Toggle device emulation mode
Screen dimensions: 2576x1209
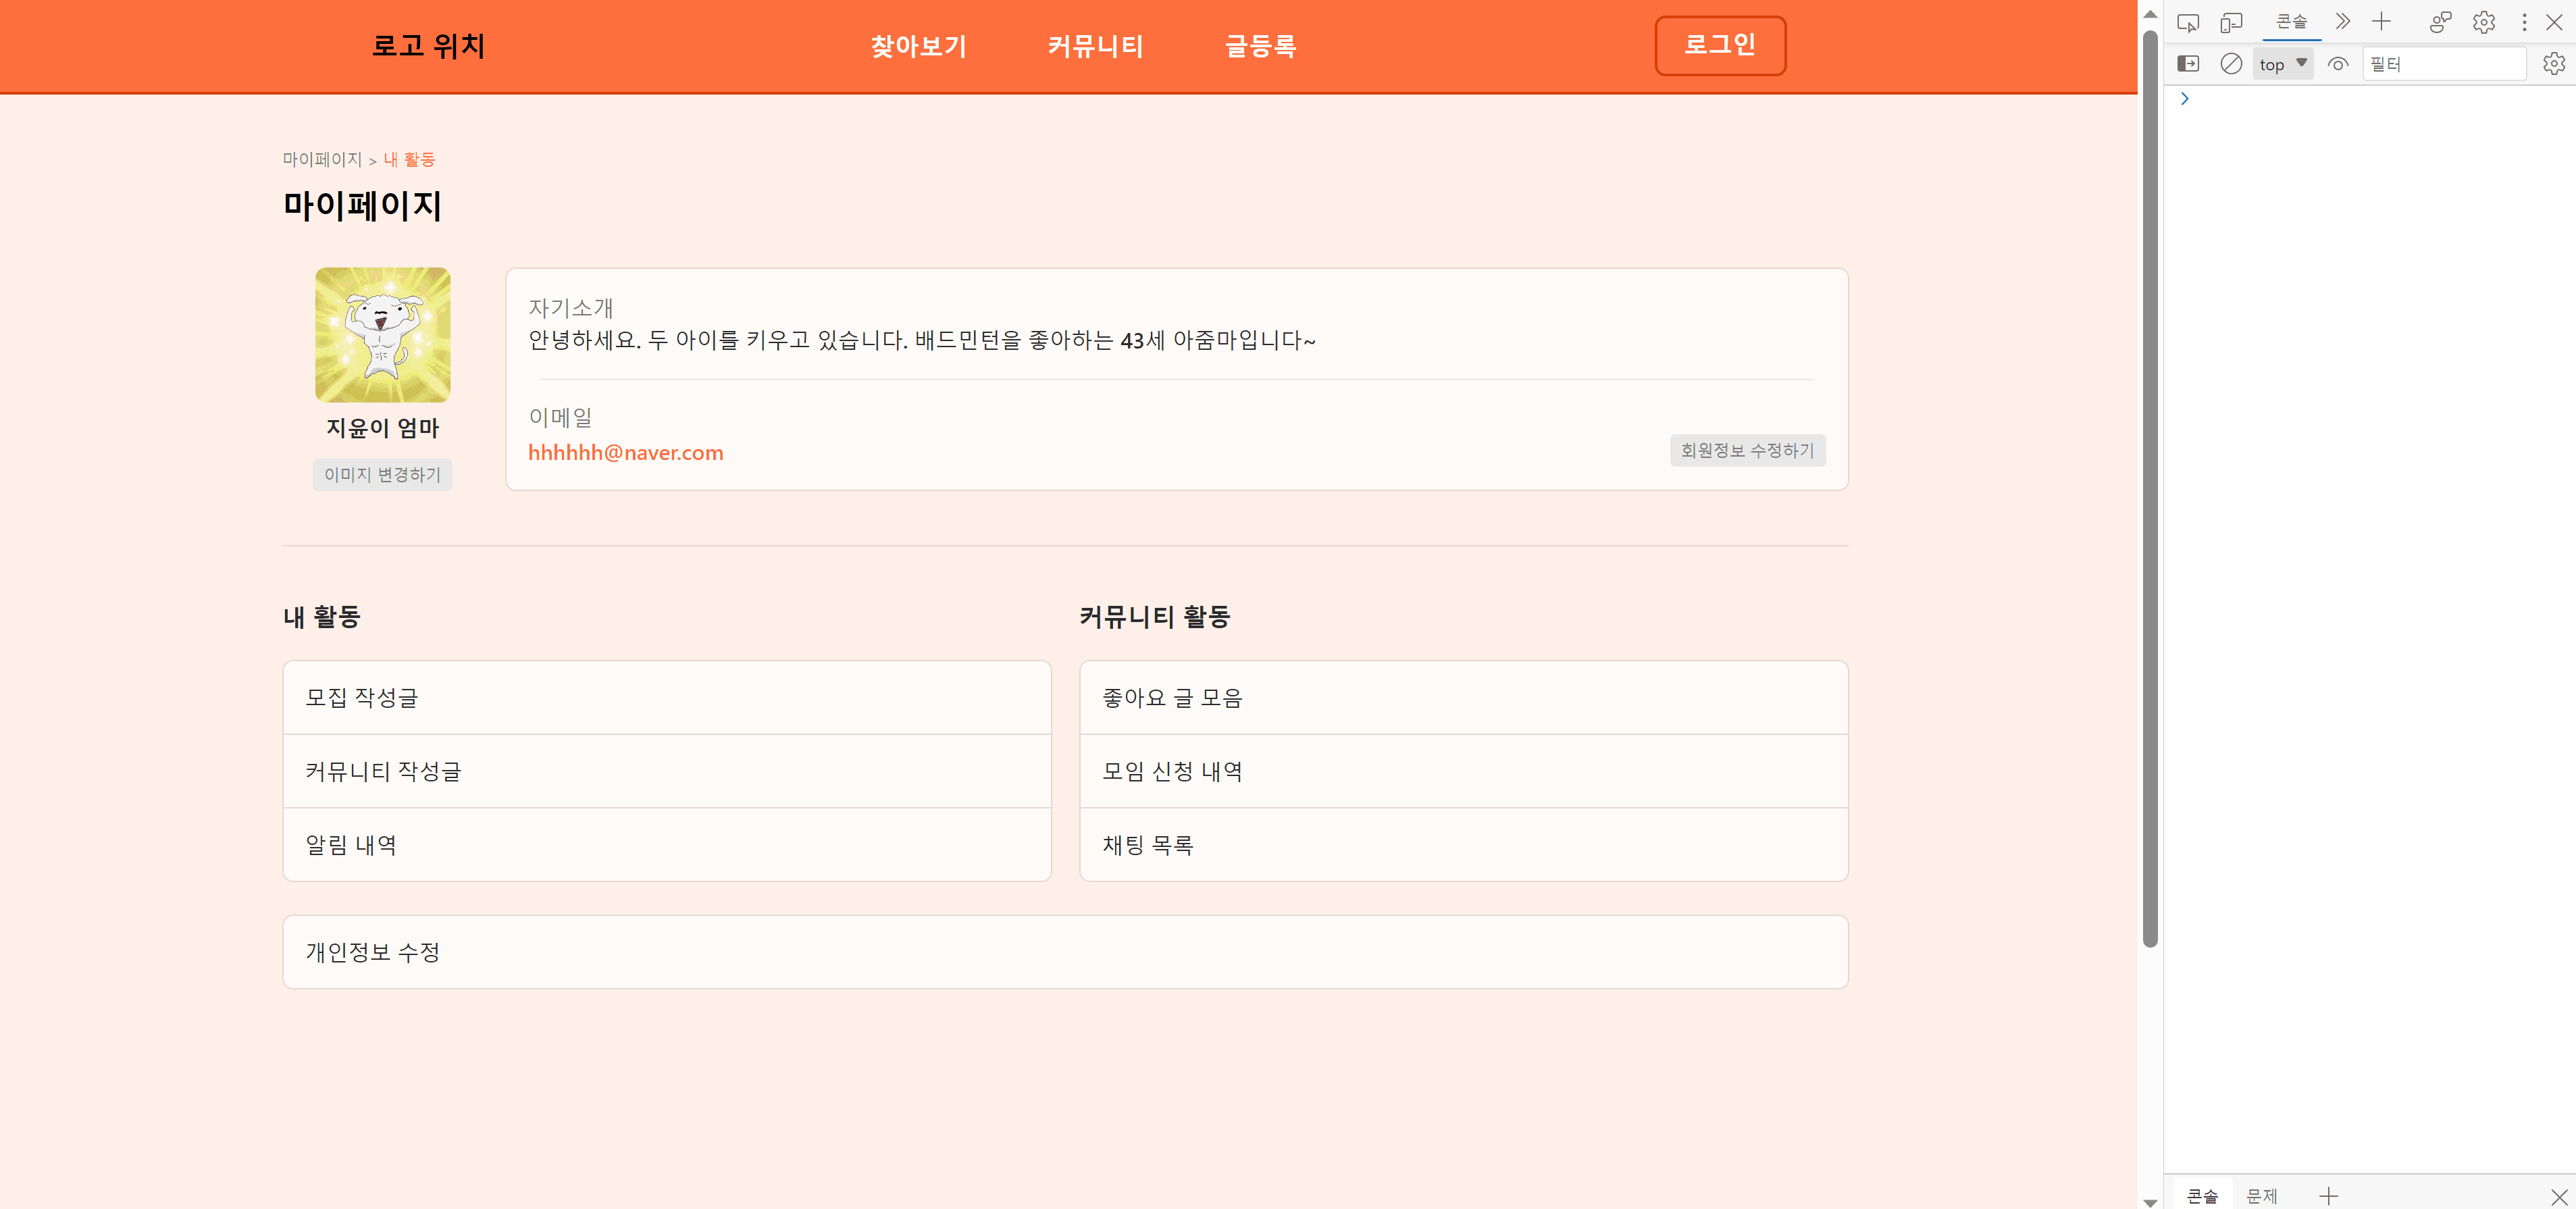2231,21
